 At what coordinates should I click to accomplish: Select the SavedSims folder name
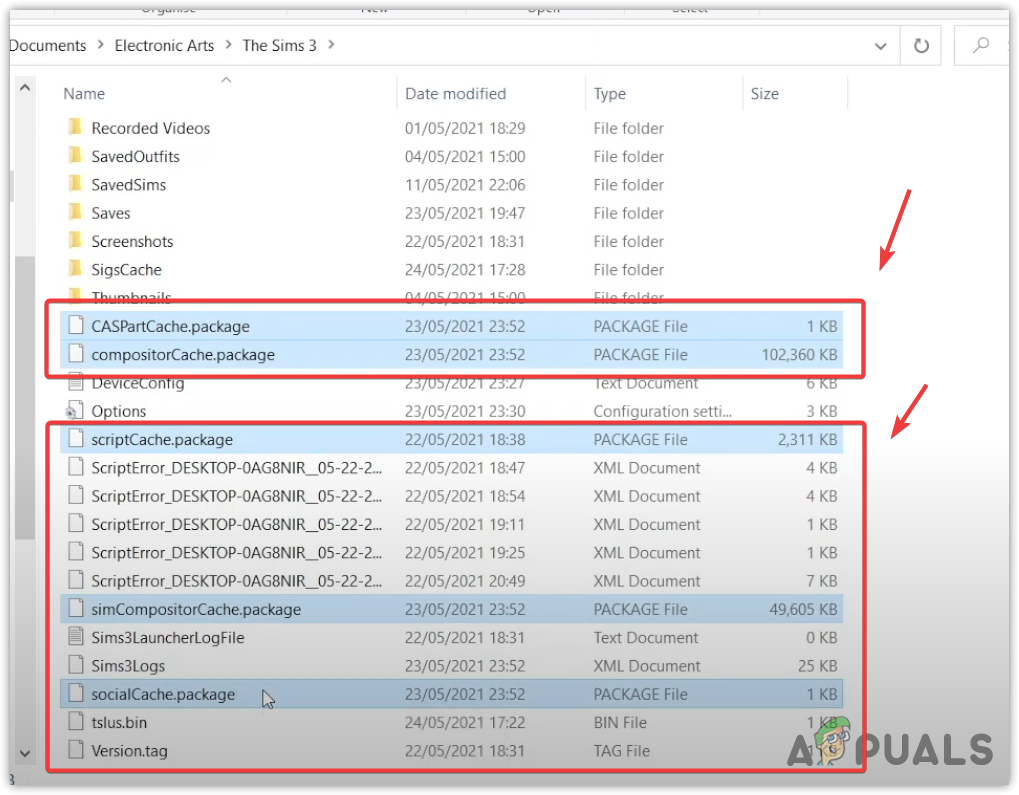pos(129,185)
